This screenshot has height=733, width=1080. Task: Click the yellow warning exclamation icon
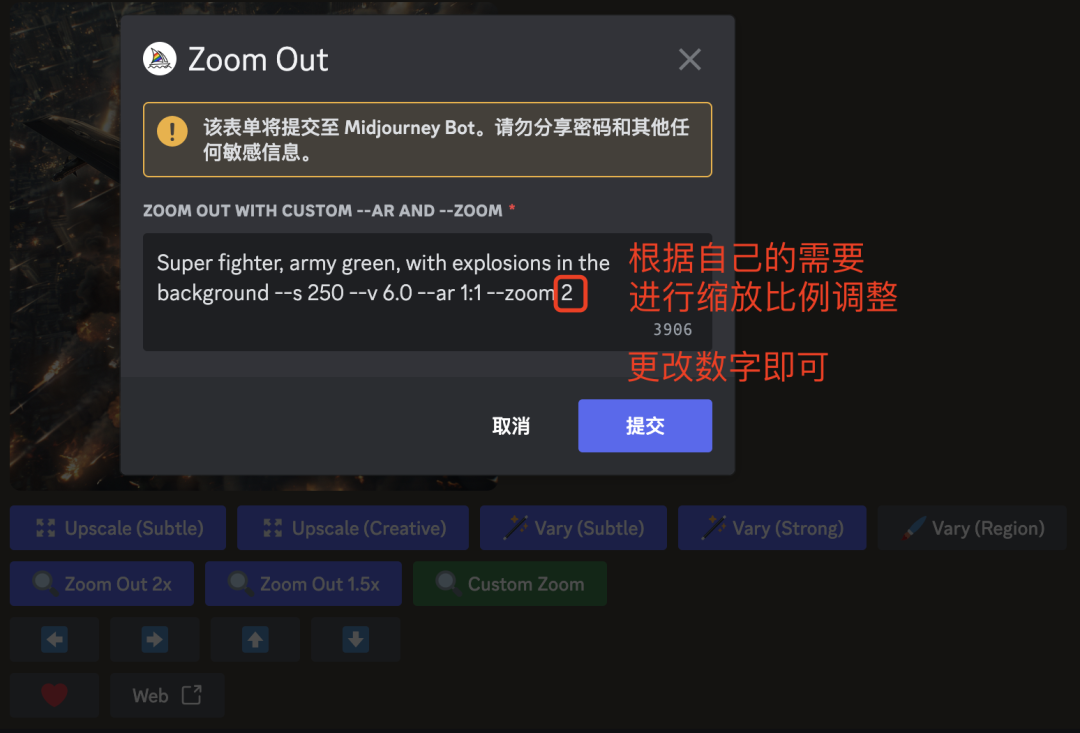pyautogui.click(x=172, y=131)
